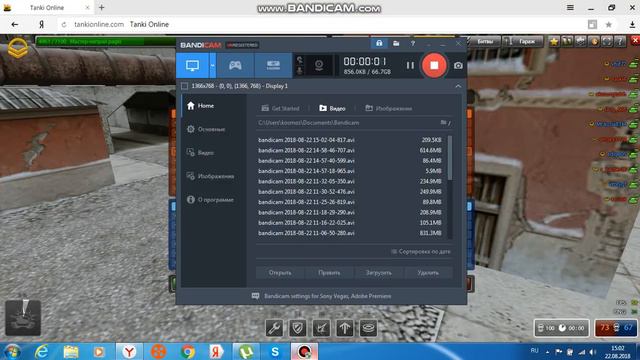
Task: Click the Править button
Action: coord(329,273)
